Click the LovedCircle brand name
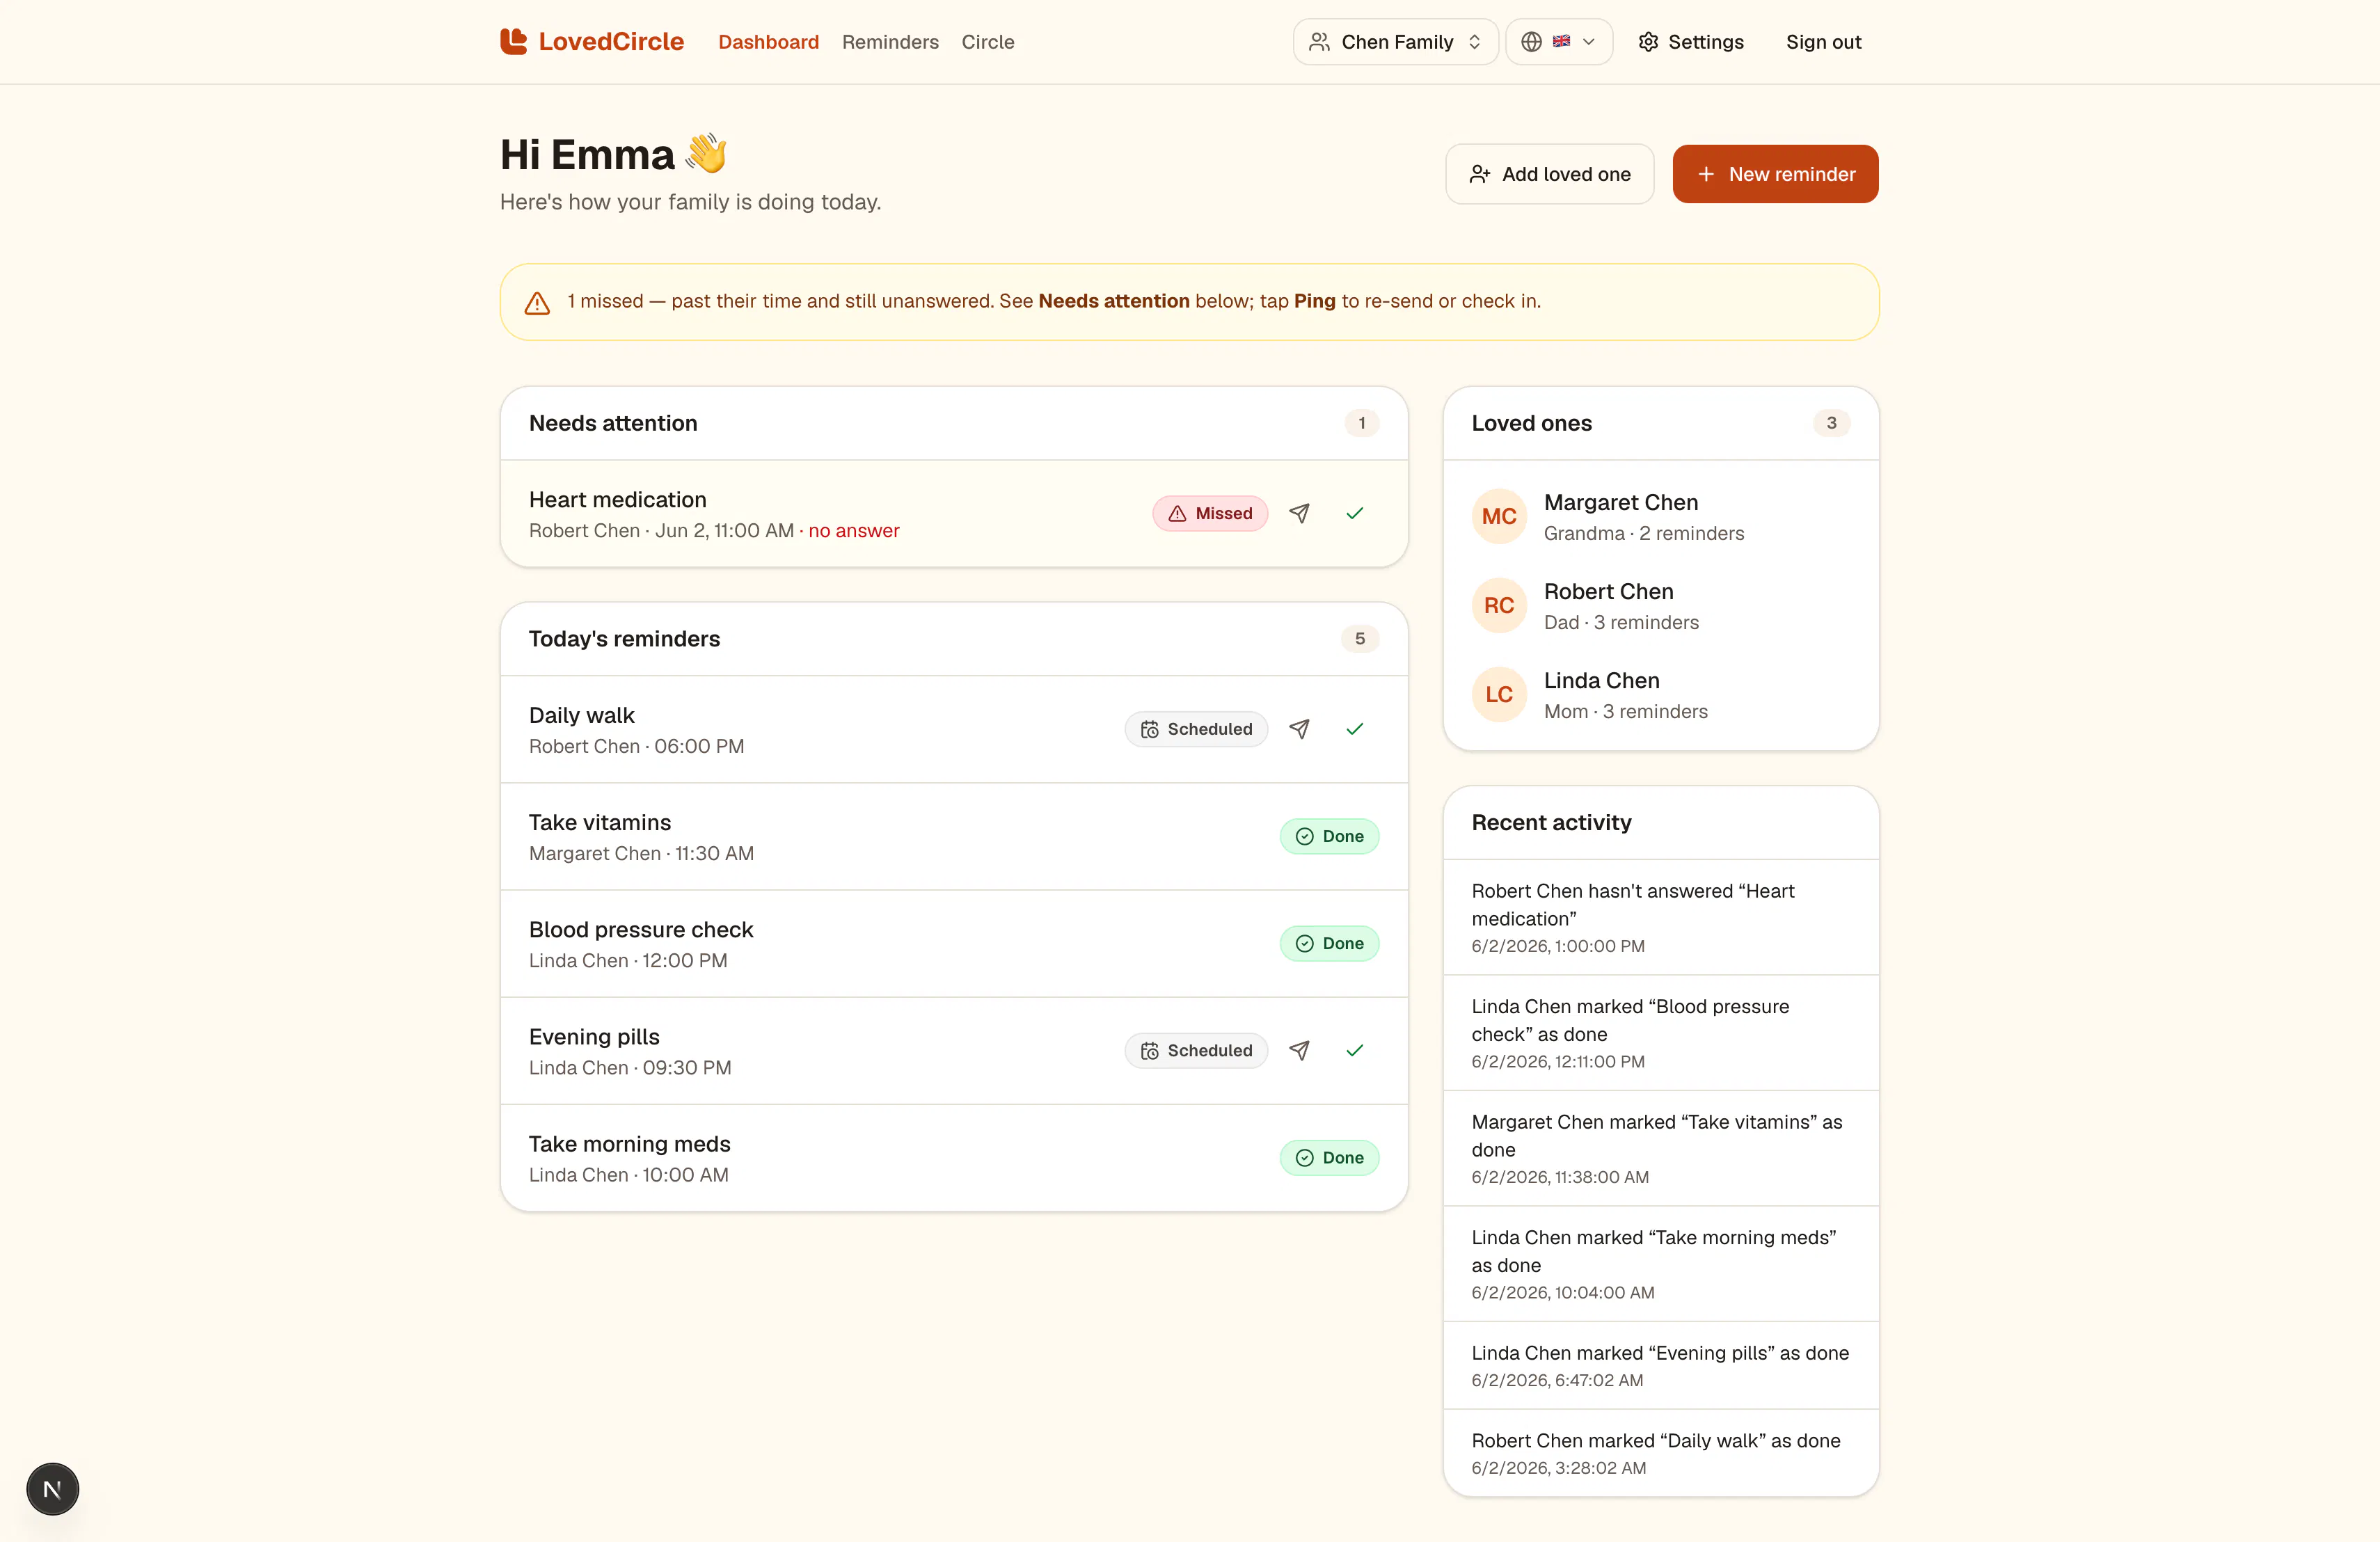Viewport: 2380px width, 1542px height. (611, 42)
